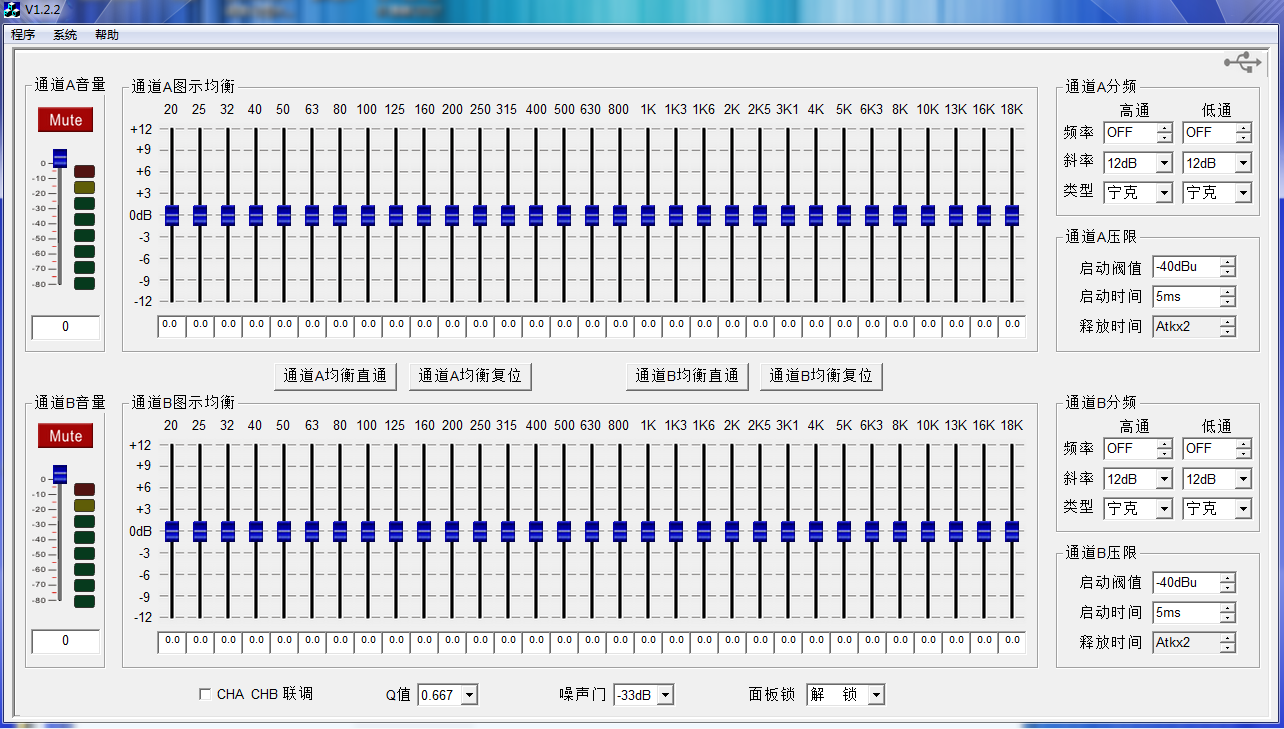Click channel B 250 Hz EQ slider

tap(480, 531)
